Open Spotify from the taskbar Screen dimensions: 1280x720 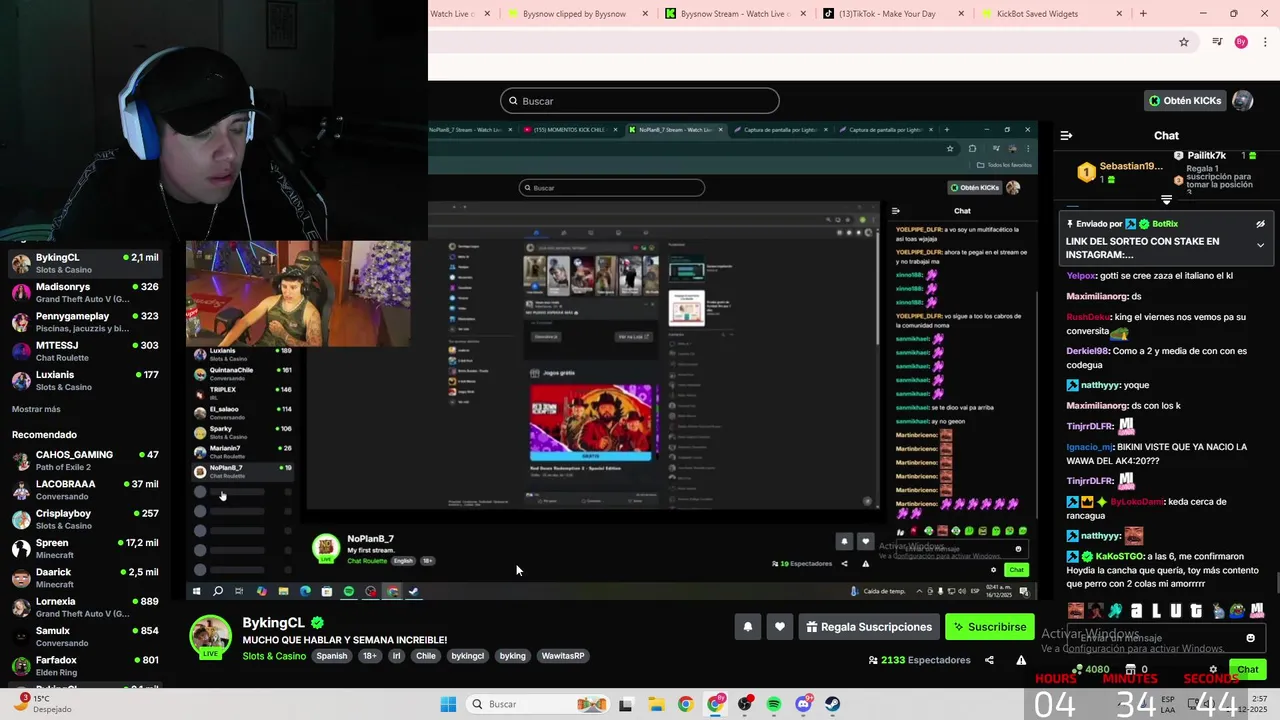pos(774,704)
